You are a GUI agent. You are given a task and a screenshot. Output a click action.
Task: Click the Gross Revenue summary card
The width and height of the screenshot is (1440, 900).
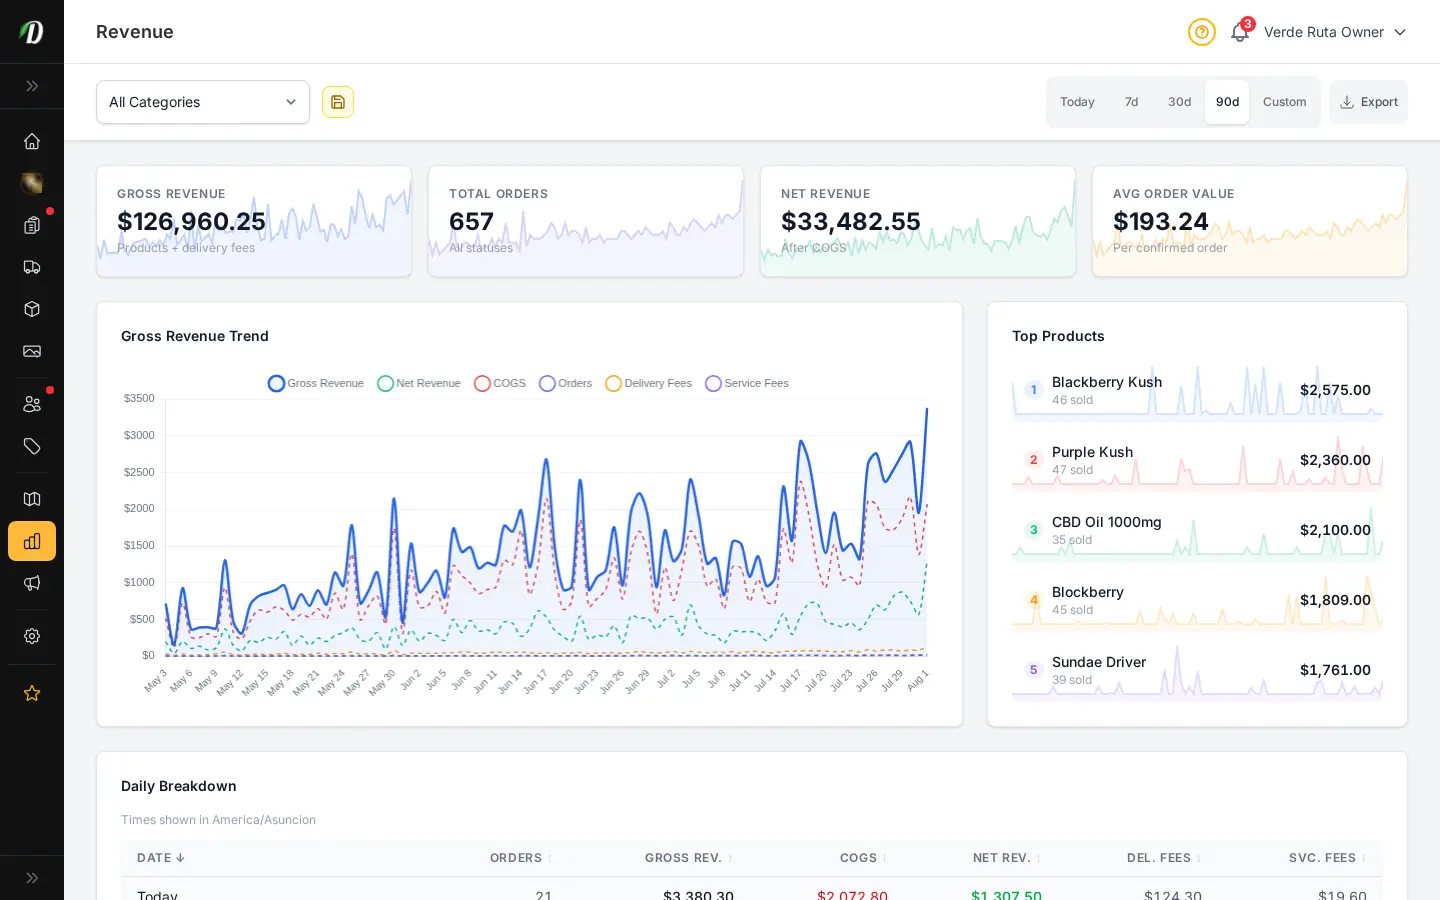point(254,221)
